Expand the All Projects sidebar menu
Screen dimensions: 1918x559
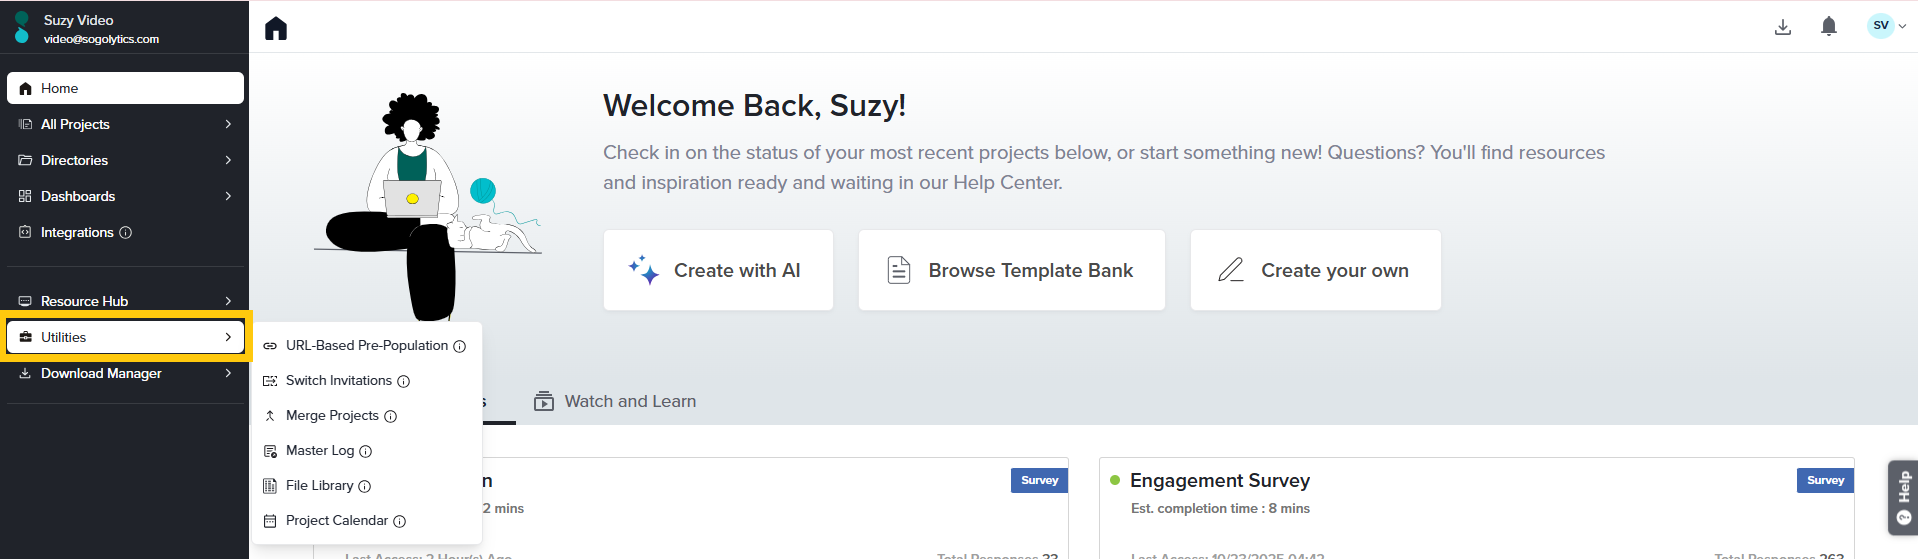tap(228, 124)
